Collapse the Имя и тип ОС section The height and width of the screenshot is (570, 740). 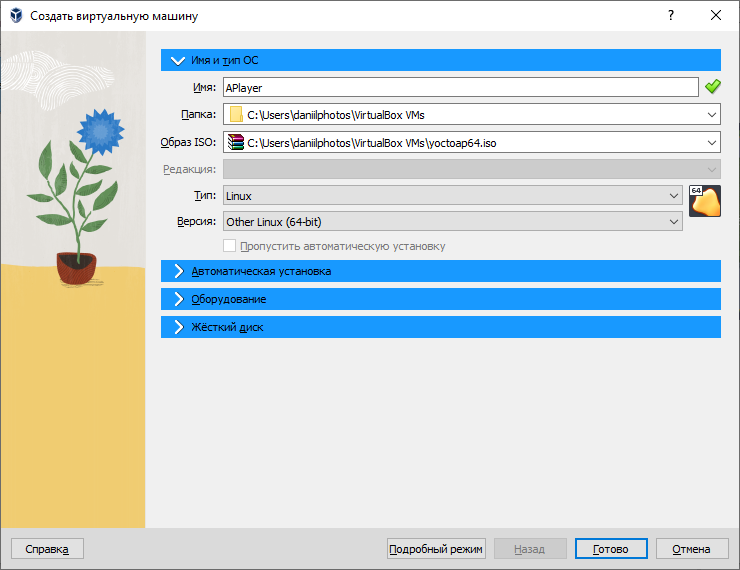440,60
